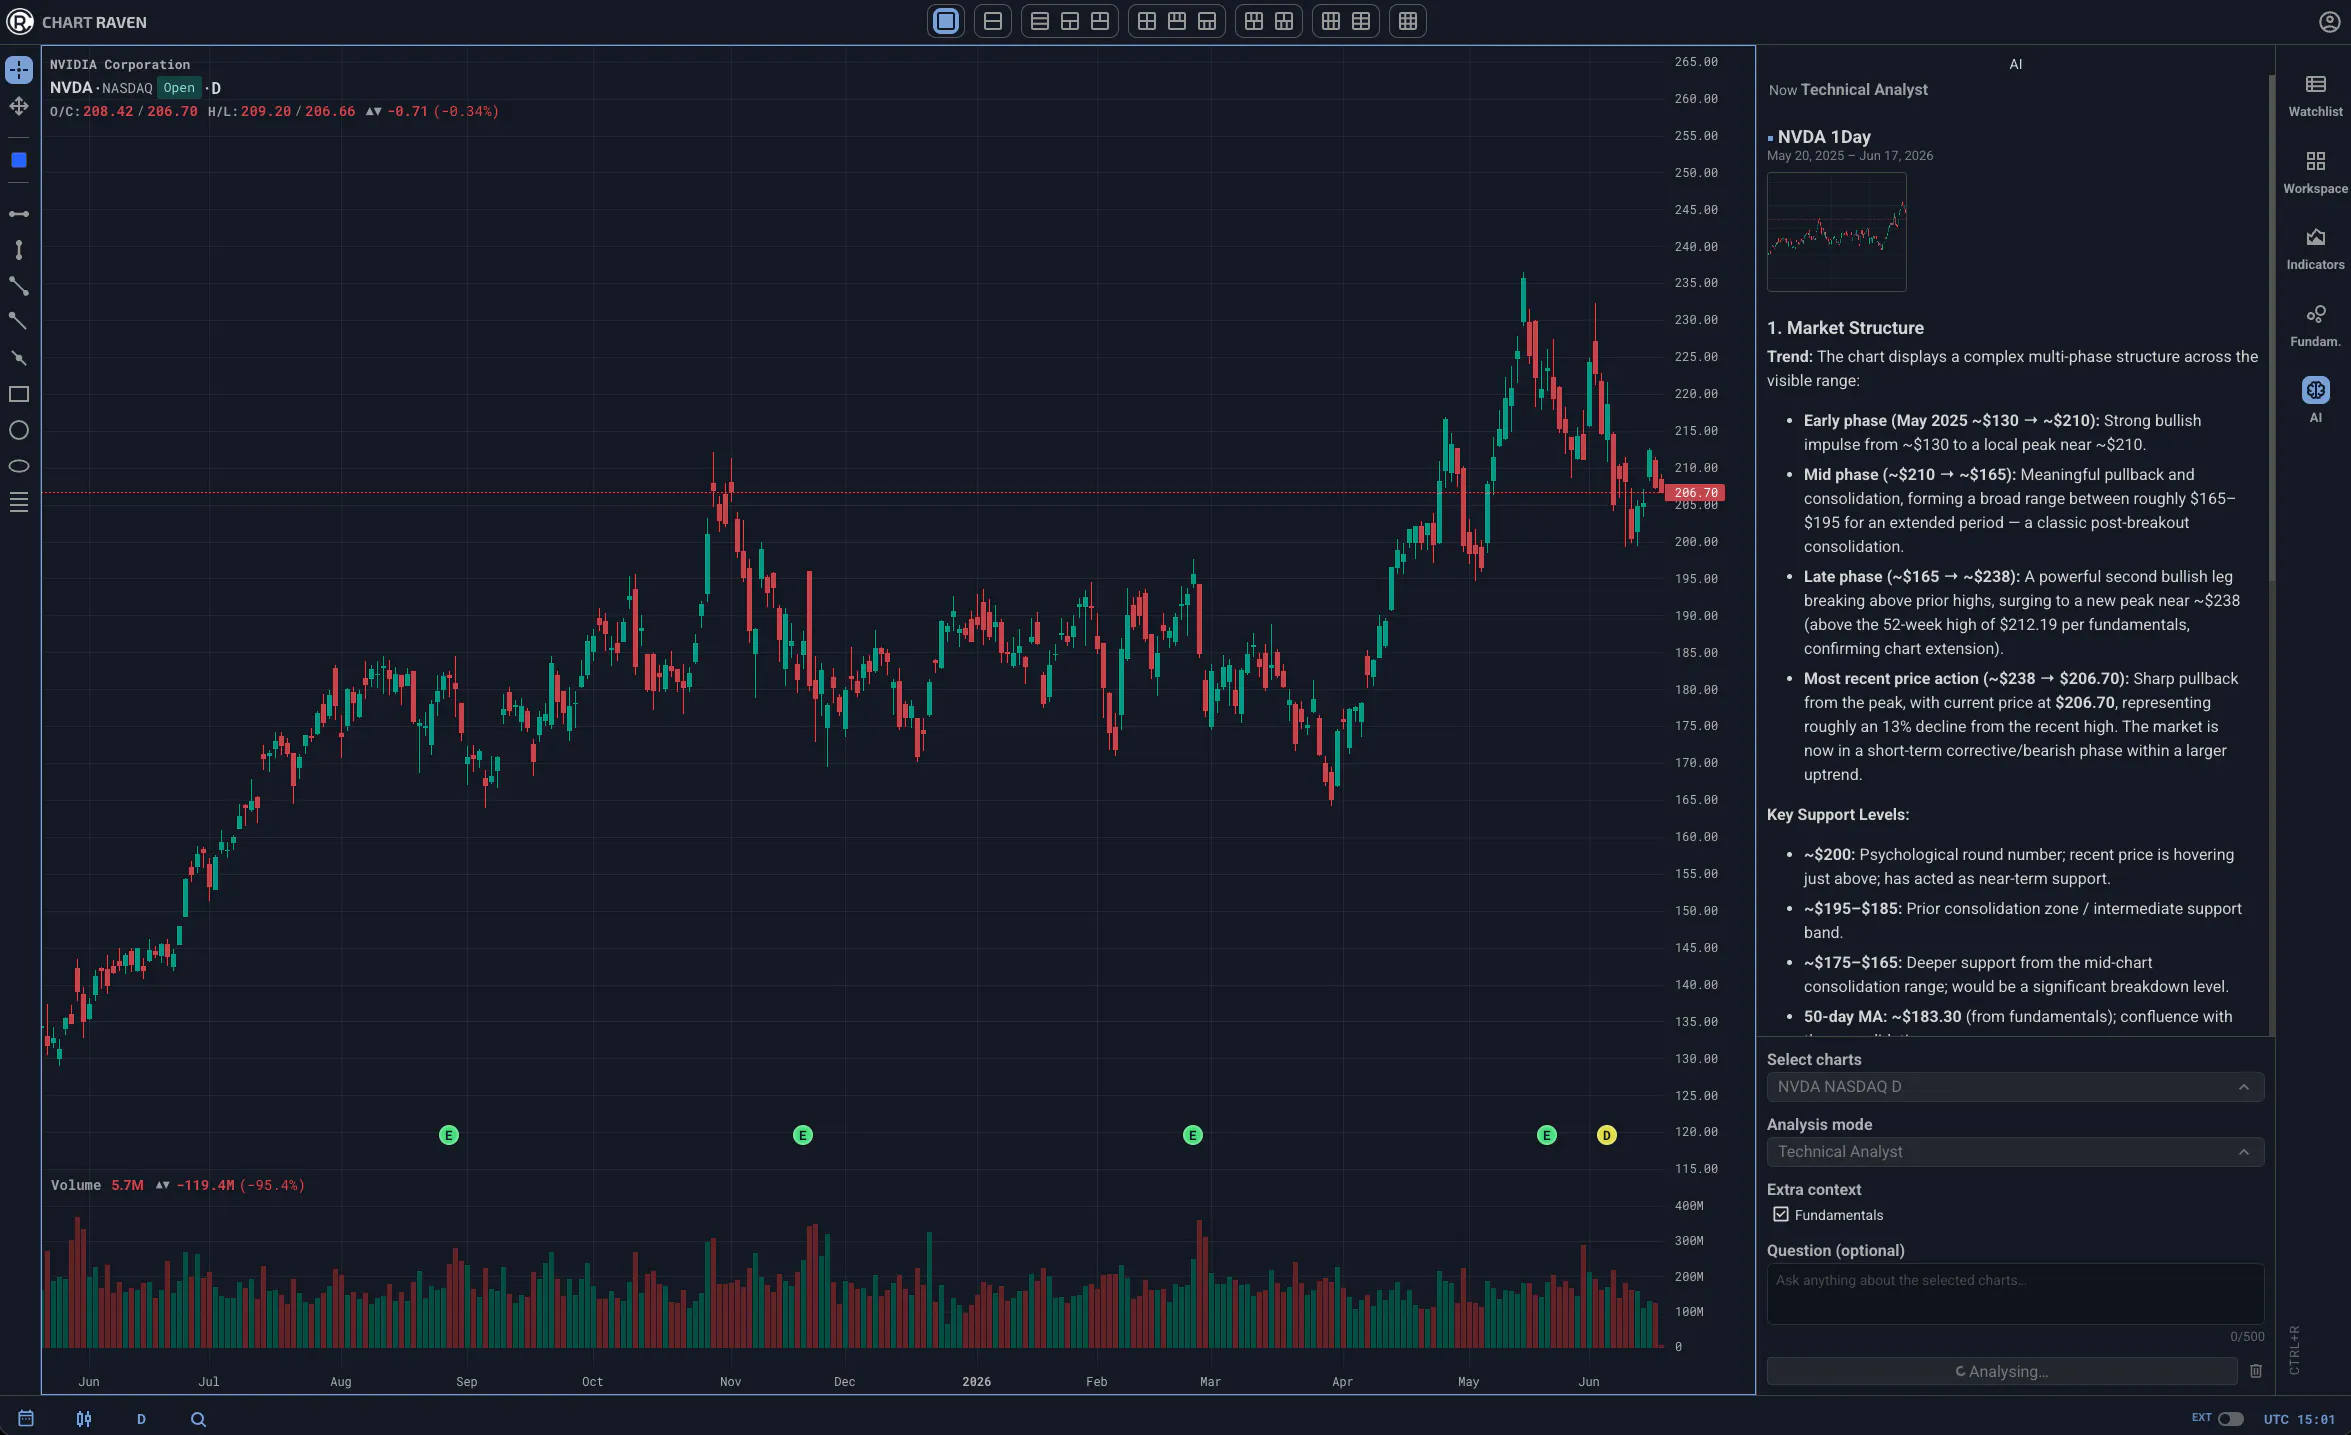Select the horizontal line segment tool
Image resolution: width=2351 pixels, height=1435 pixels.
click(19, 214)
